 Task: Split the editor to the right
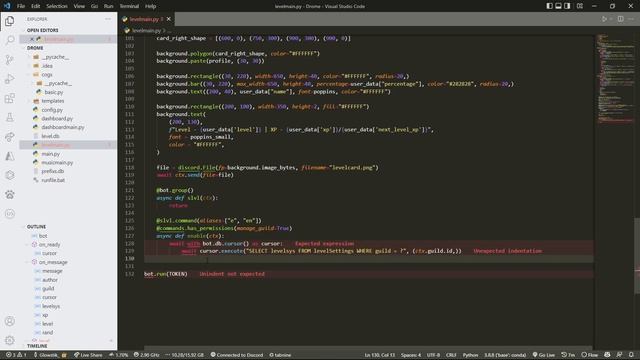[x=620, y=19]
